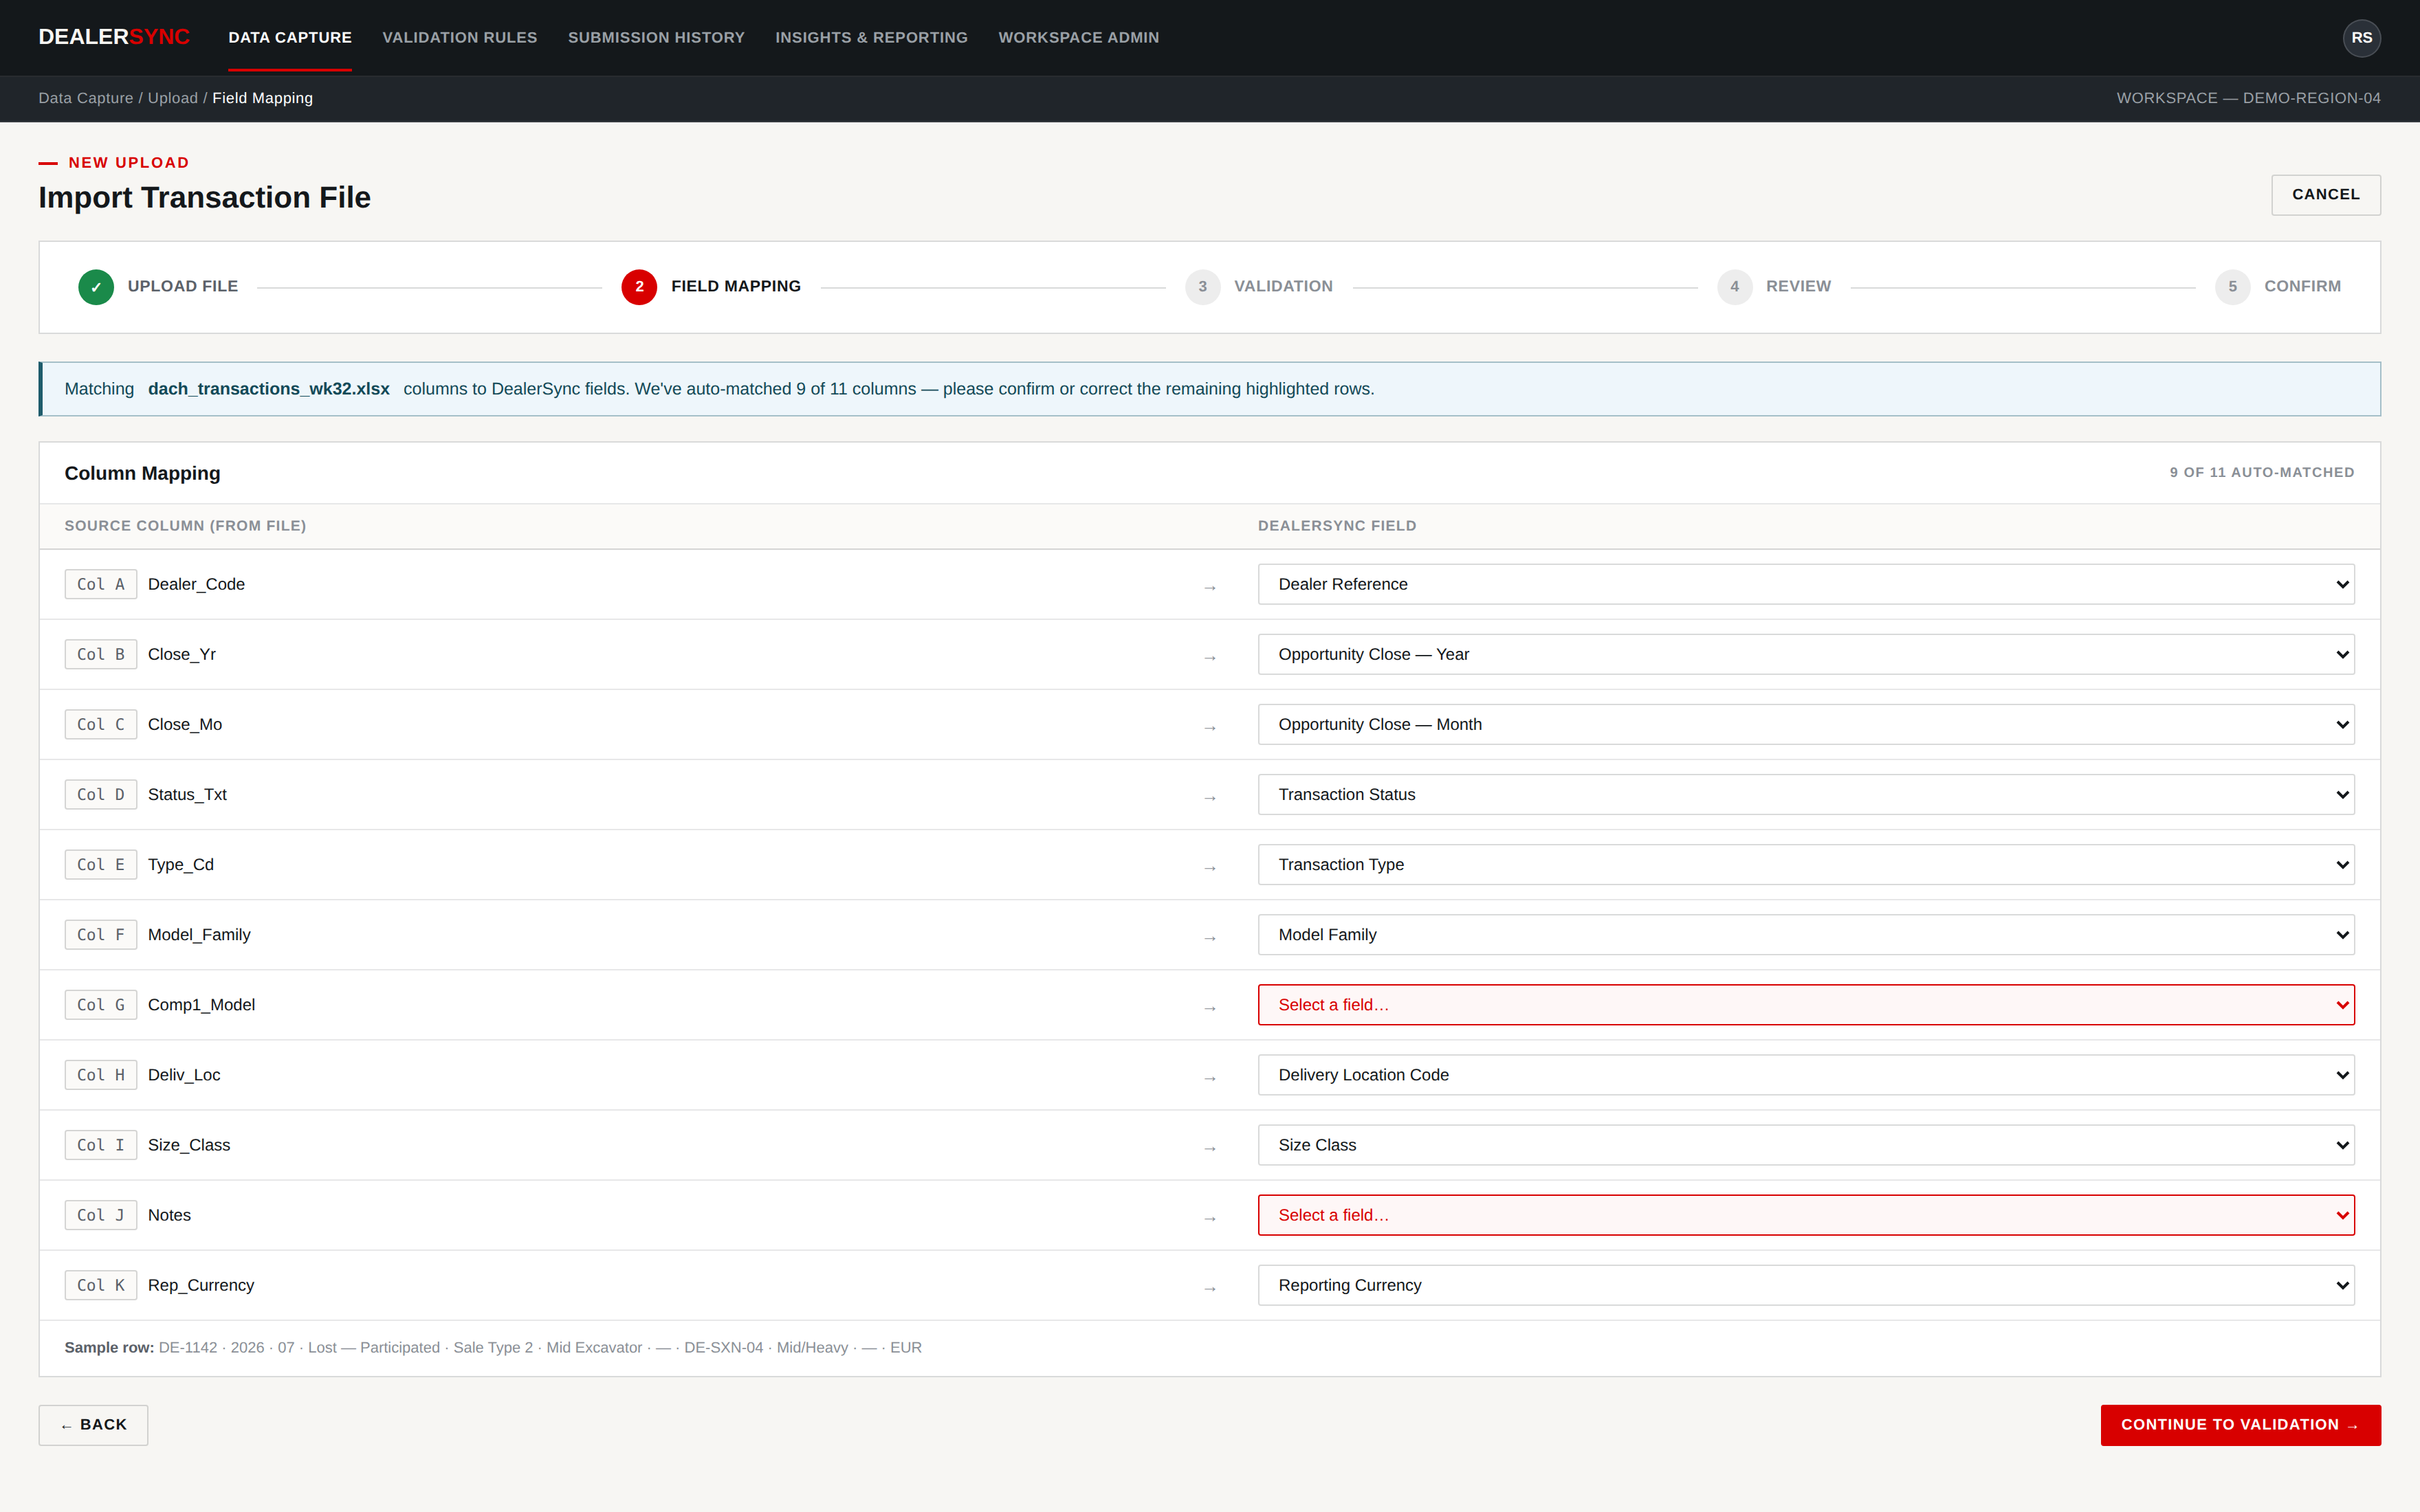Click the Col I badge

[101, 1145]
